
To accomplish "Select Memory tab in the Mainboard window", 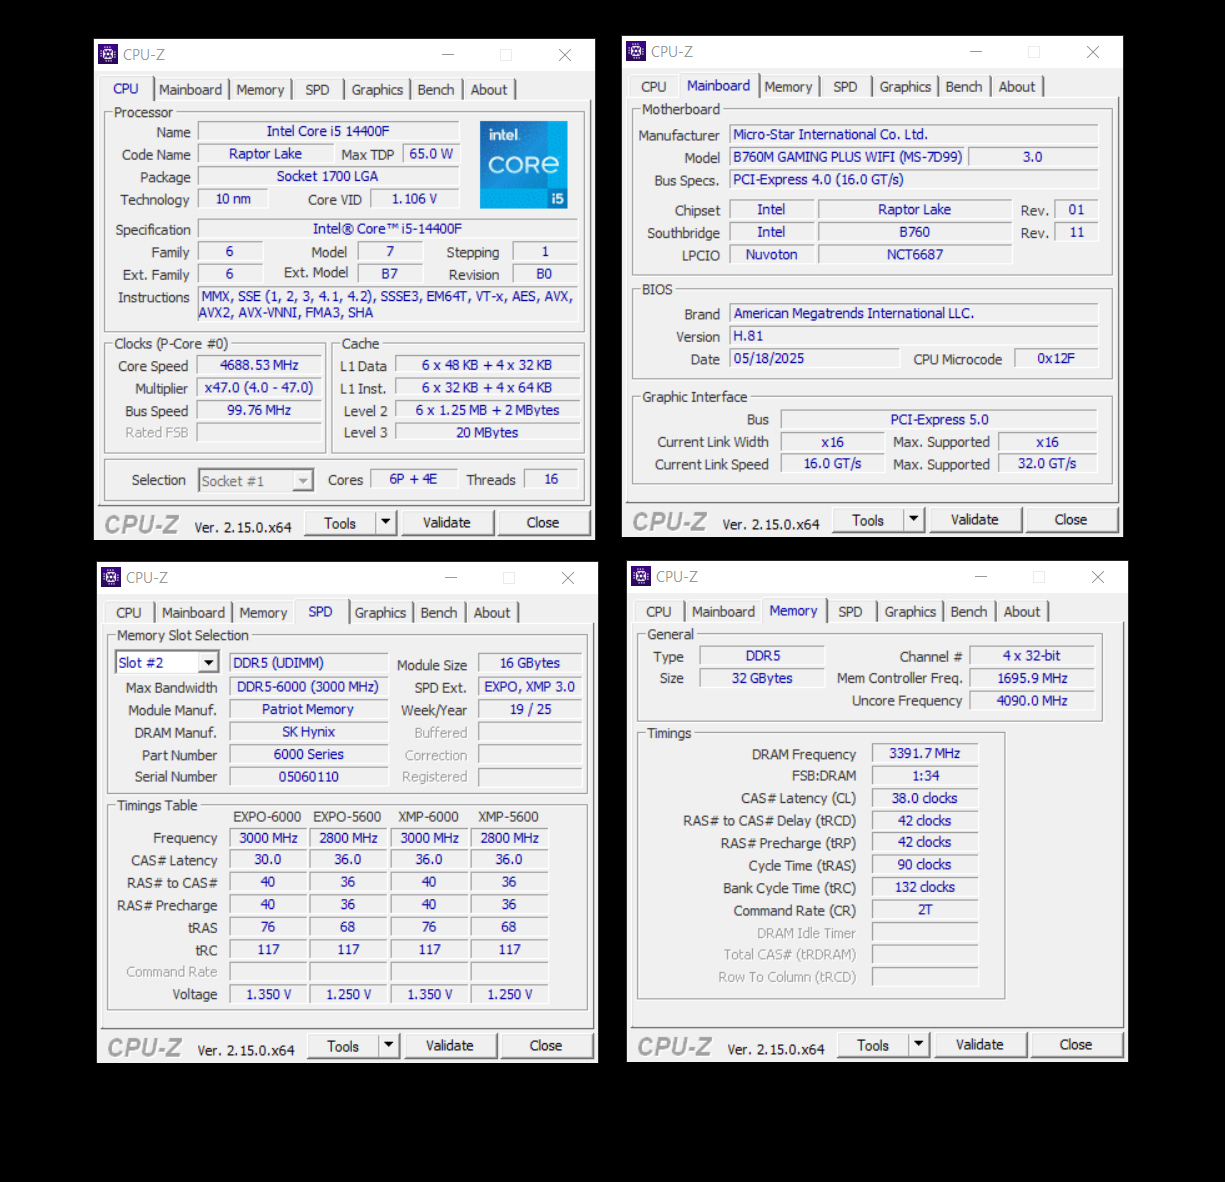I will (x=788, y=87).
